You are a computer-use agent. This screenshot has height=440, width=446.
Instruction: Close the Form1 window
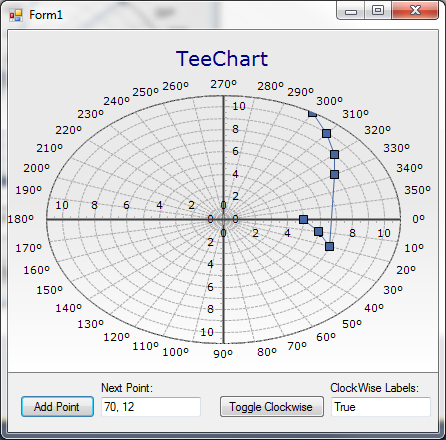coord(415,11)
